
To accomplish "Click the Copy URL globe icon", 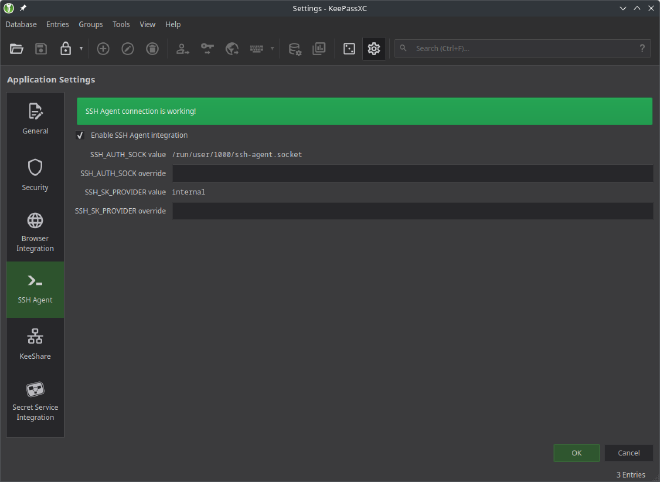I will tap(232, 49).
